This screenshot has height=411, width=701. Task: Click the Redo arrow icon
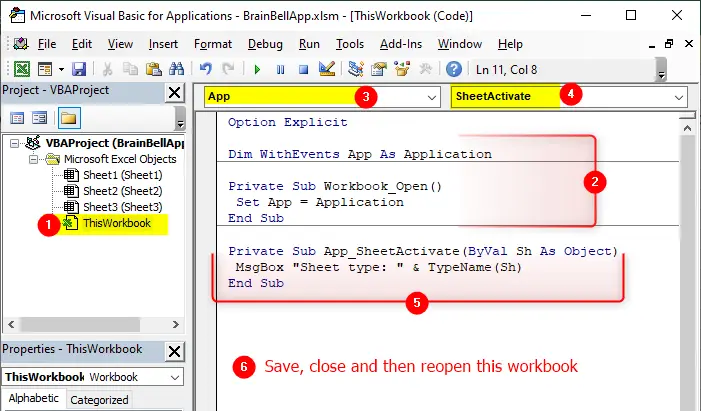point(228,69)
